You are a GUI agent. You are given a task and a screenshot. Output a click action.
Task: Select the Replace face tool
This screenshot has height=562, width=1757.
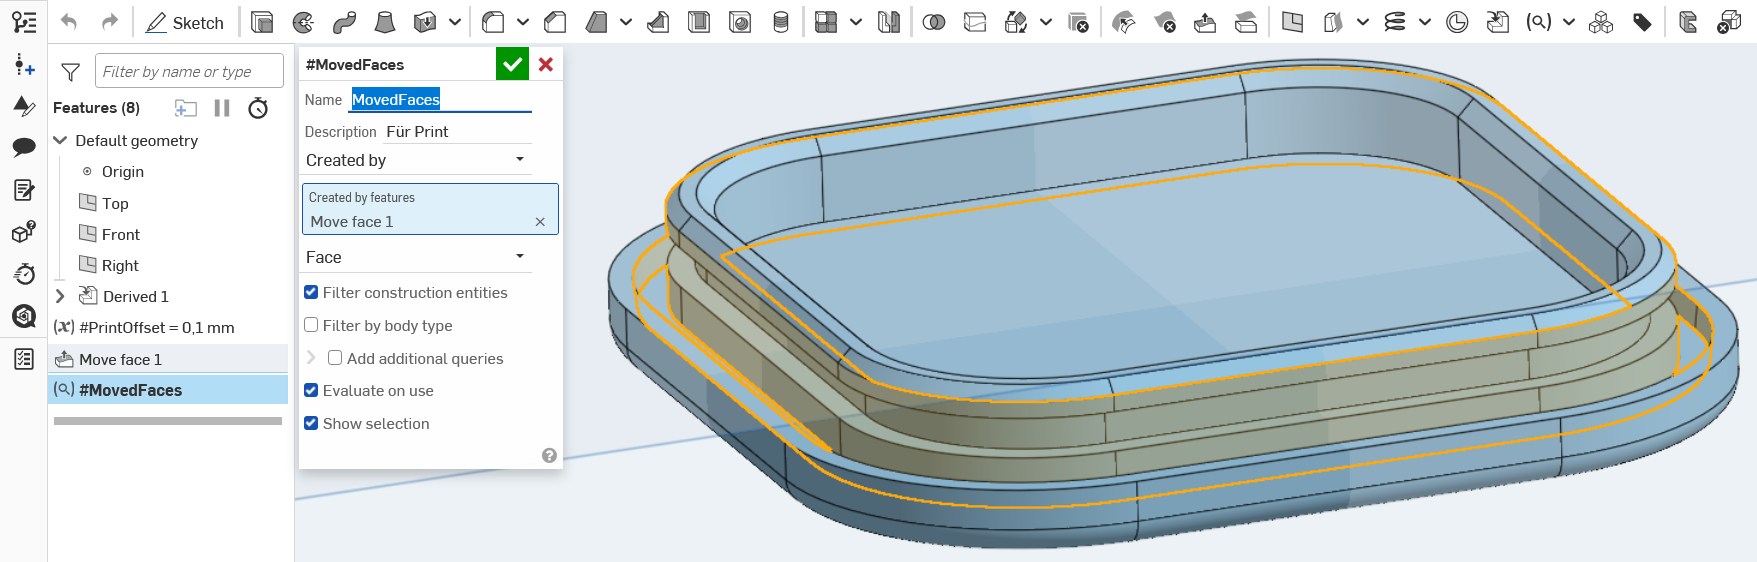[1246, 22]
